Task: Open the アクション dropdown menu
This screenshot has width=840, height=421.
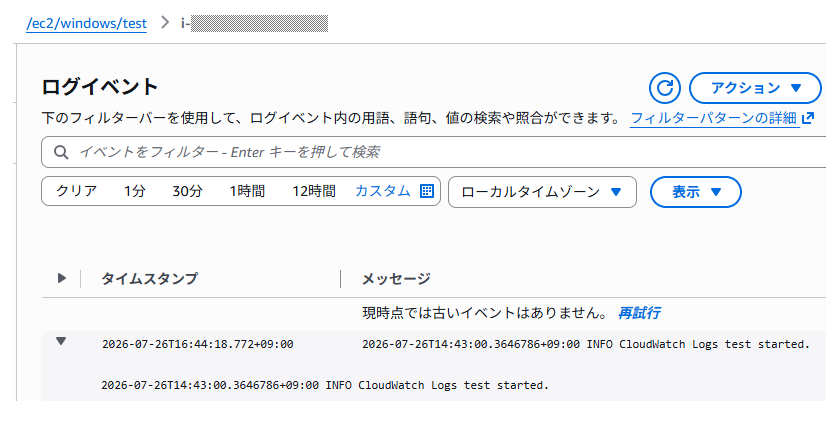Action: click(755, 88)
